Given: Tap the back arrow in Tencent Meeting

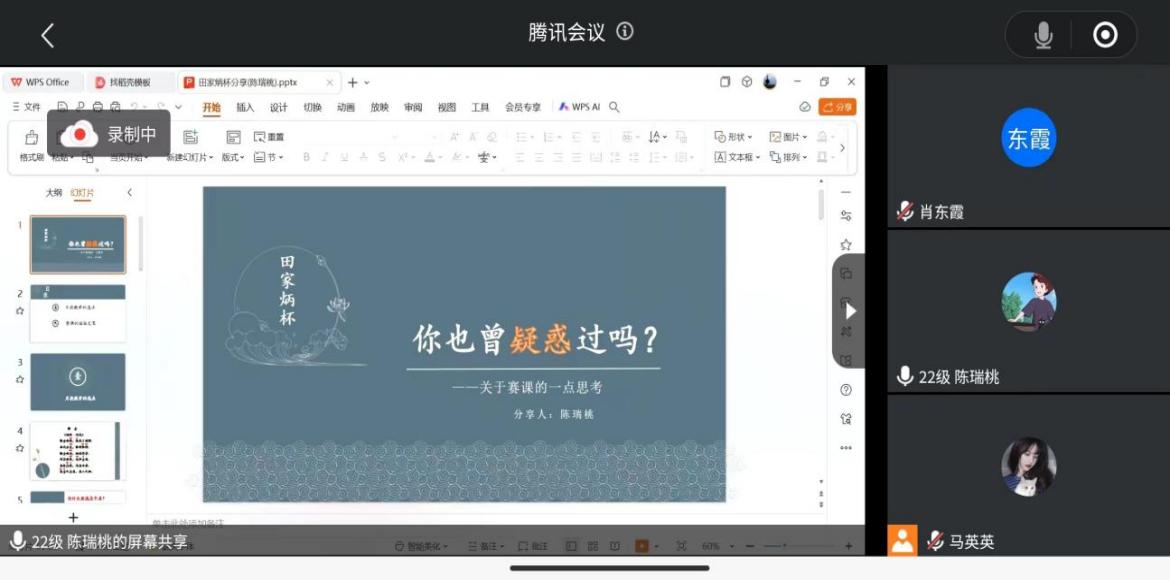Looking at the screenshot, I should click(47, 36).
